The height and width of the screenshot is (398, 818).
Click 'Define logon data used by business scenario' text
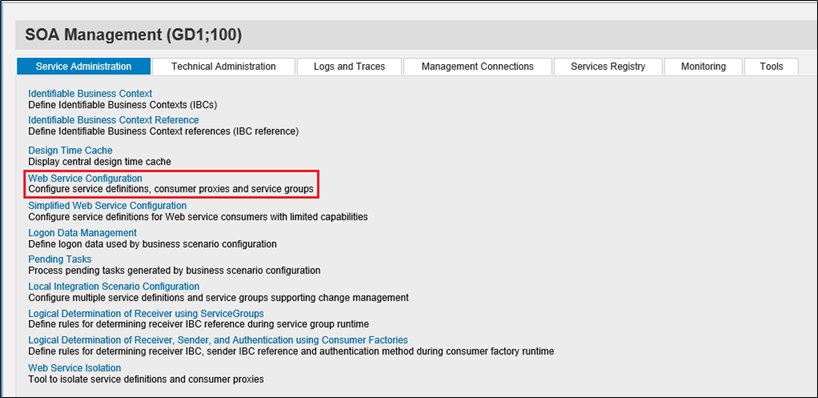(152, 244)
